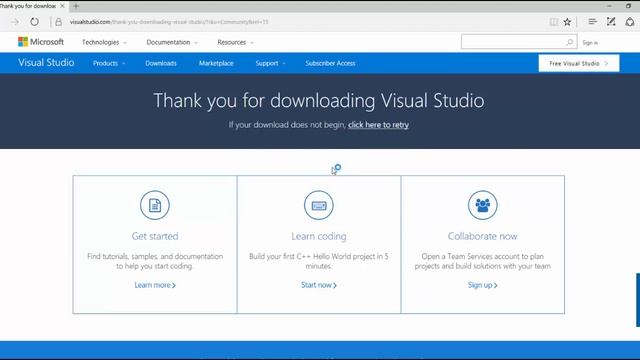Expand the Support menu
The image size is (640, 360).
270,63
